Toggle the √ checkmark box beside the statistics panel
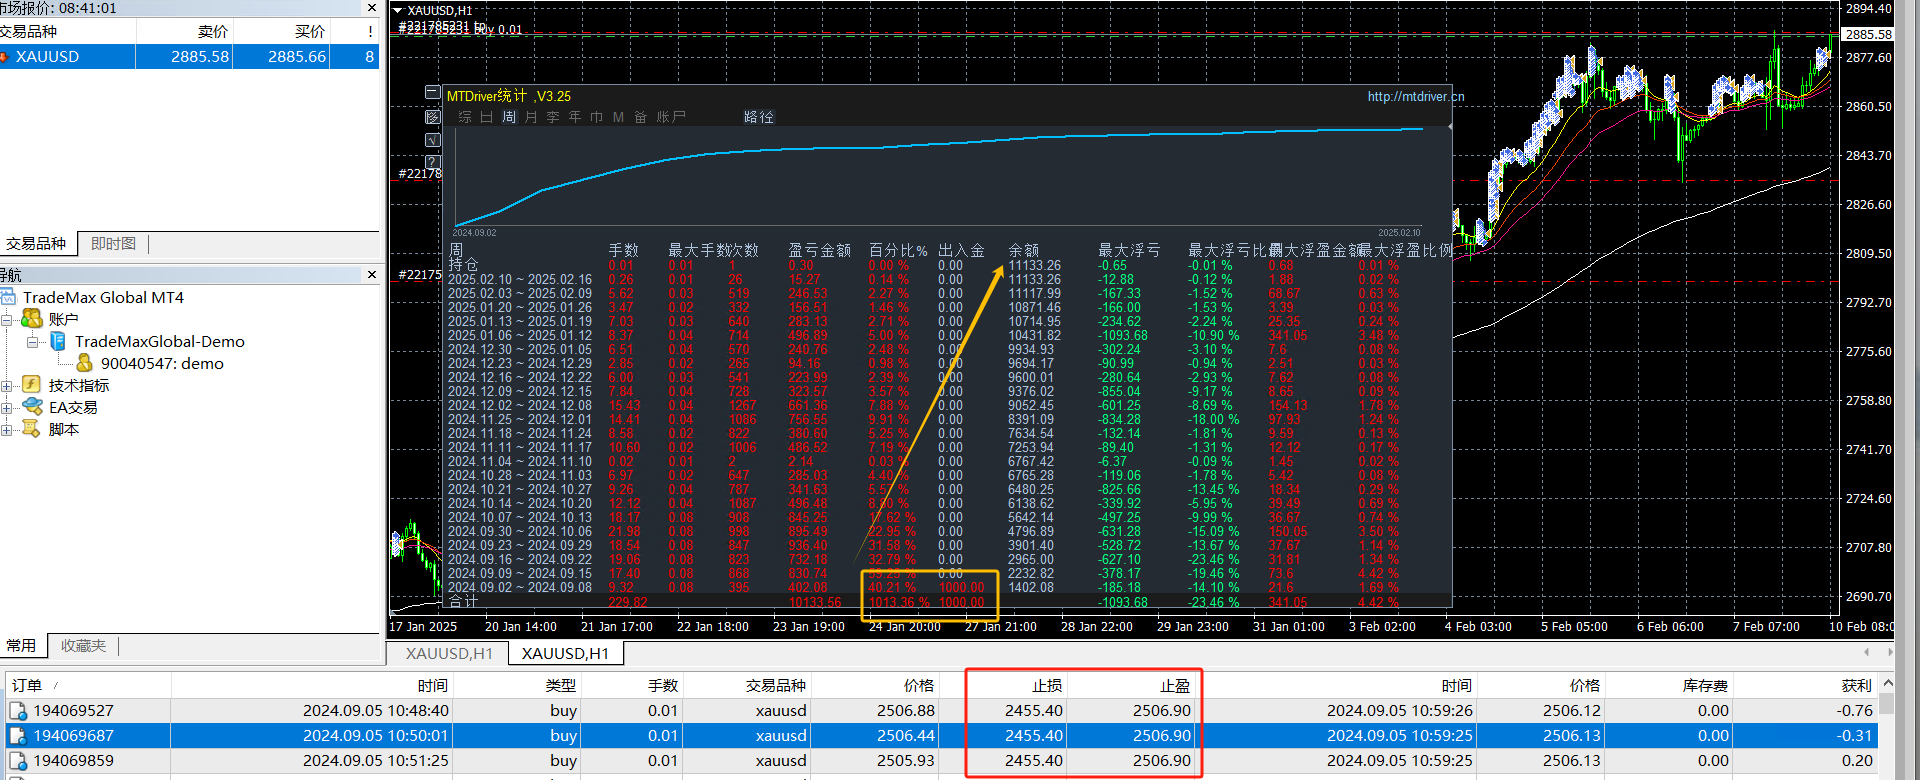This screenshot has height=780, width=1920. pyautogui.click(x=432, y=140)
